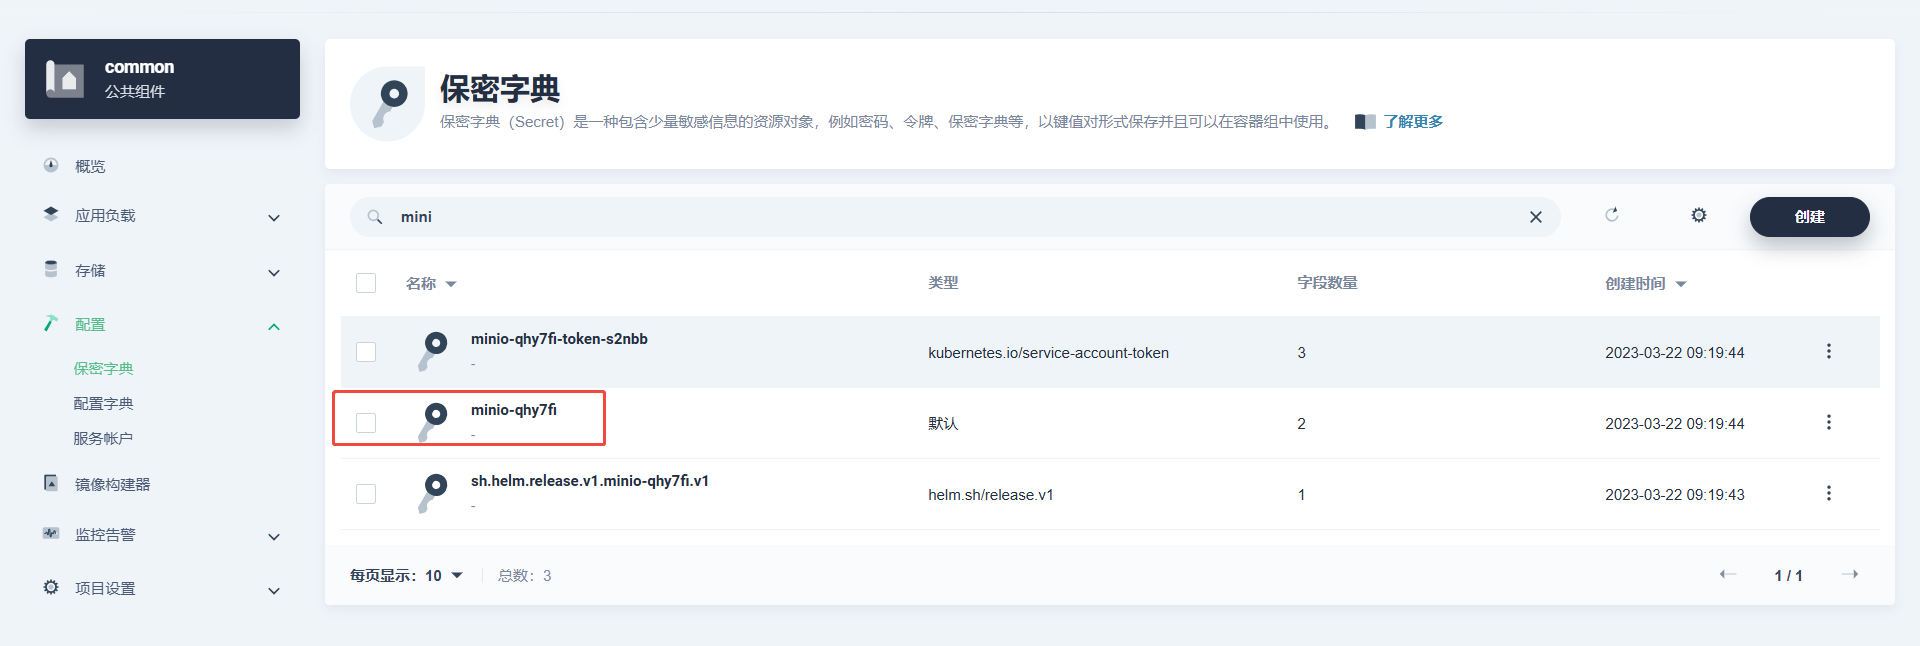Screen dimensions: 1920x646
Task: Click the refresh list icon
Action: (1611, 215)
